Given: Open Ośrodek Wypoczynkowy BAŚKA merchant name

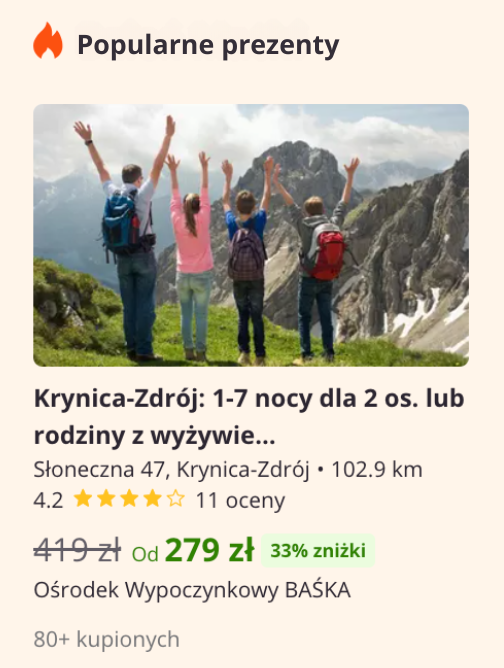Looking at the screenshot, I should point(192,590).
